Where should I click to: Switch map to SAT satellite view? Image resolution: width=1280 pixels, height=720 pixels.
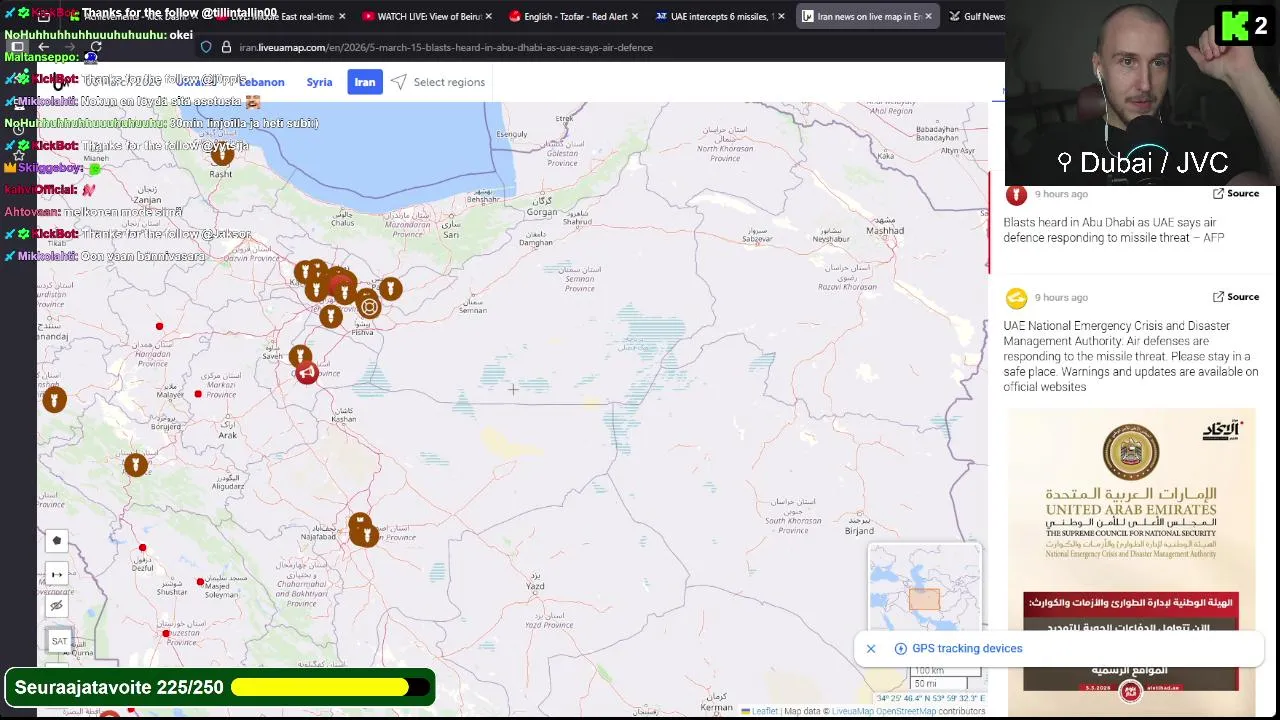[x=59, y=641]
